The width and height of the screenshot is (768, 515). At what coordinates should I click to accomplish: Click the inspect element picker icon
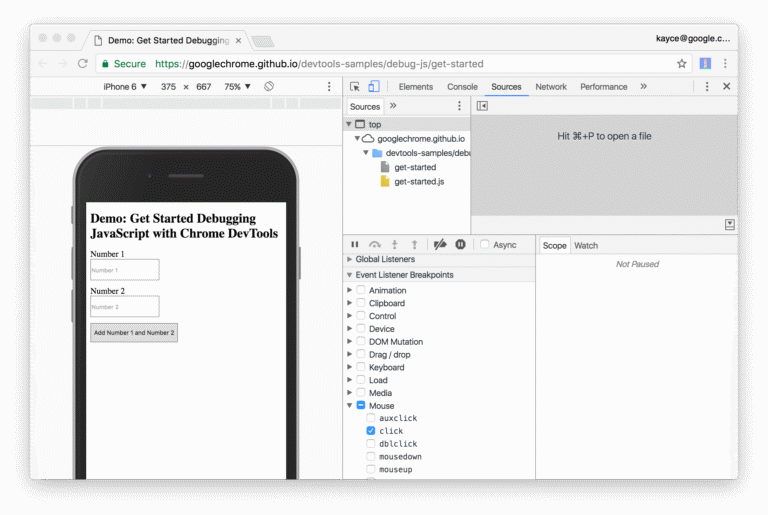click(355, 87)
